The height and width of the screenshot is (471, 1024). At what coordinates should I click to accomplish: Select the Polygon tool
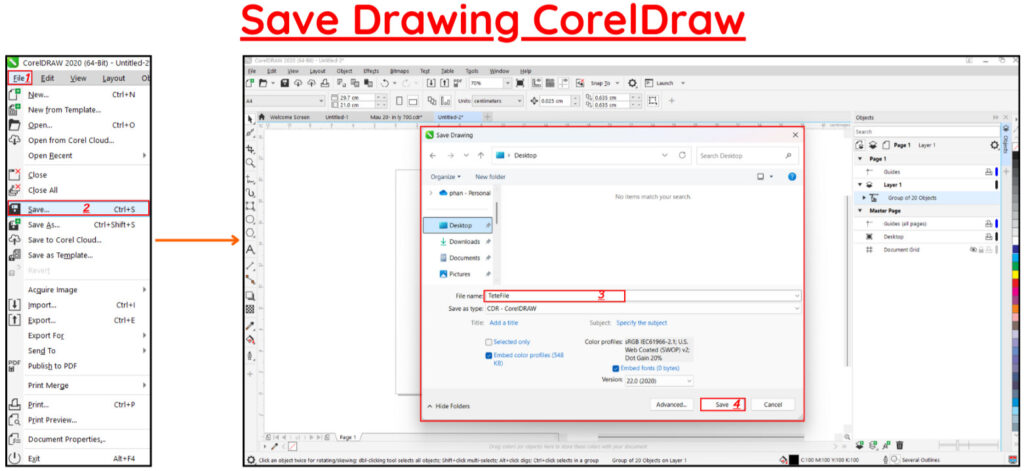(250, 234)
